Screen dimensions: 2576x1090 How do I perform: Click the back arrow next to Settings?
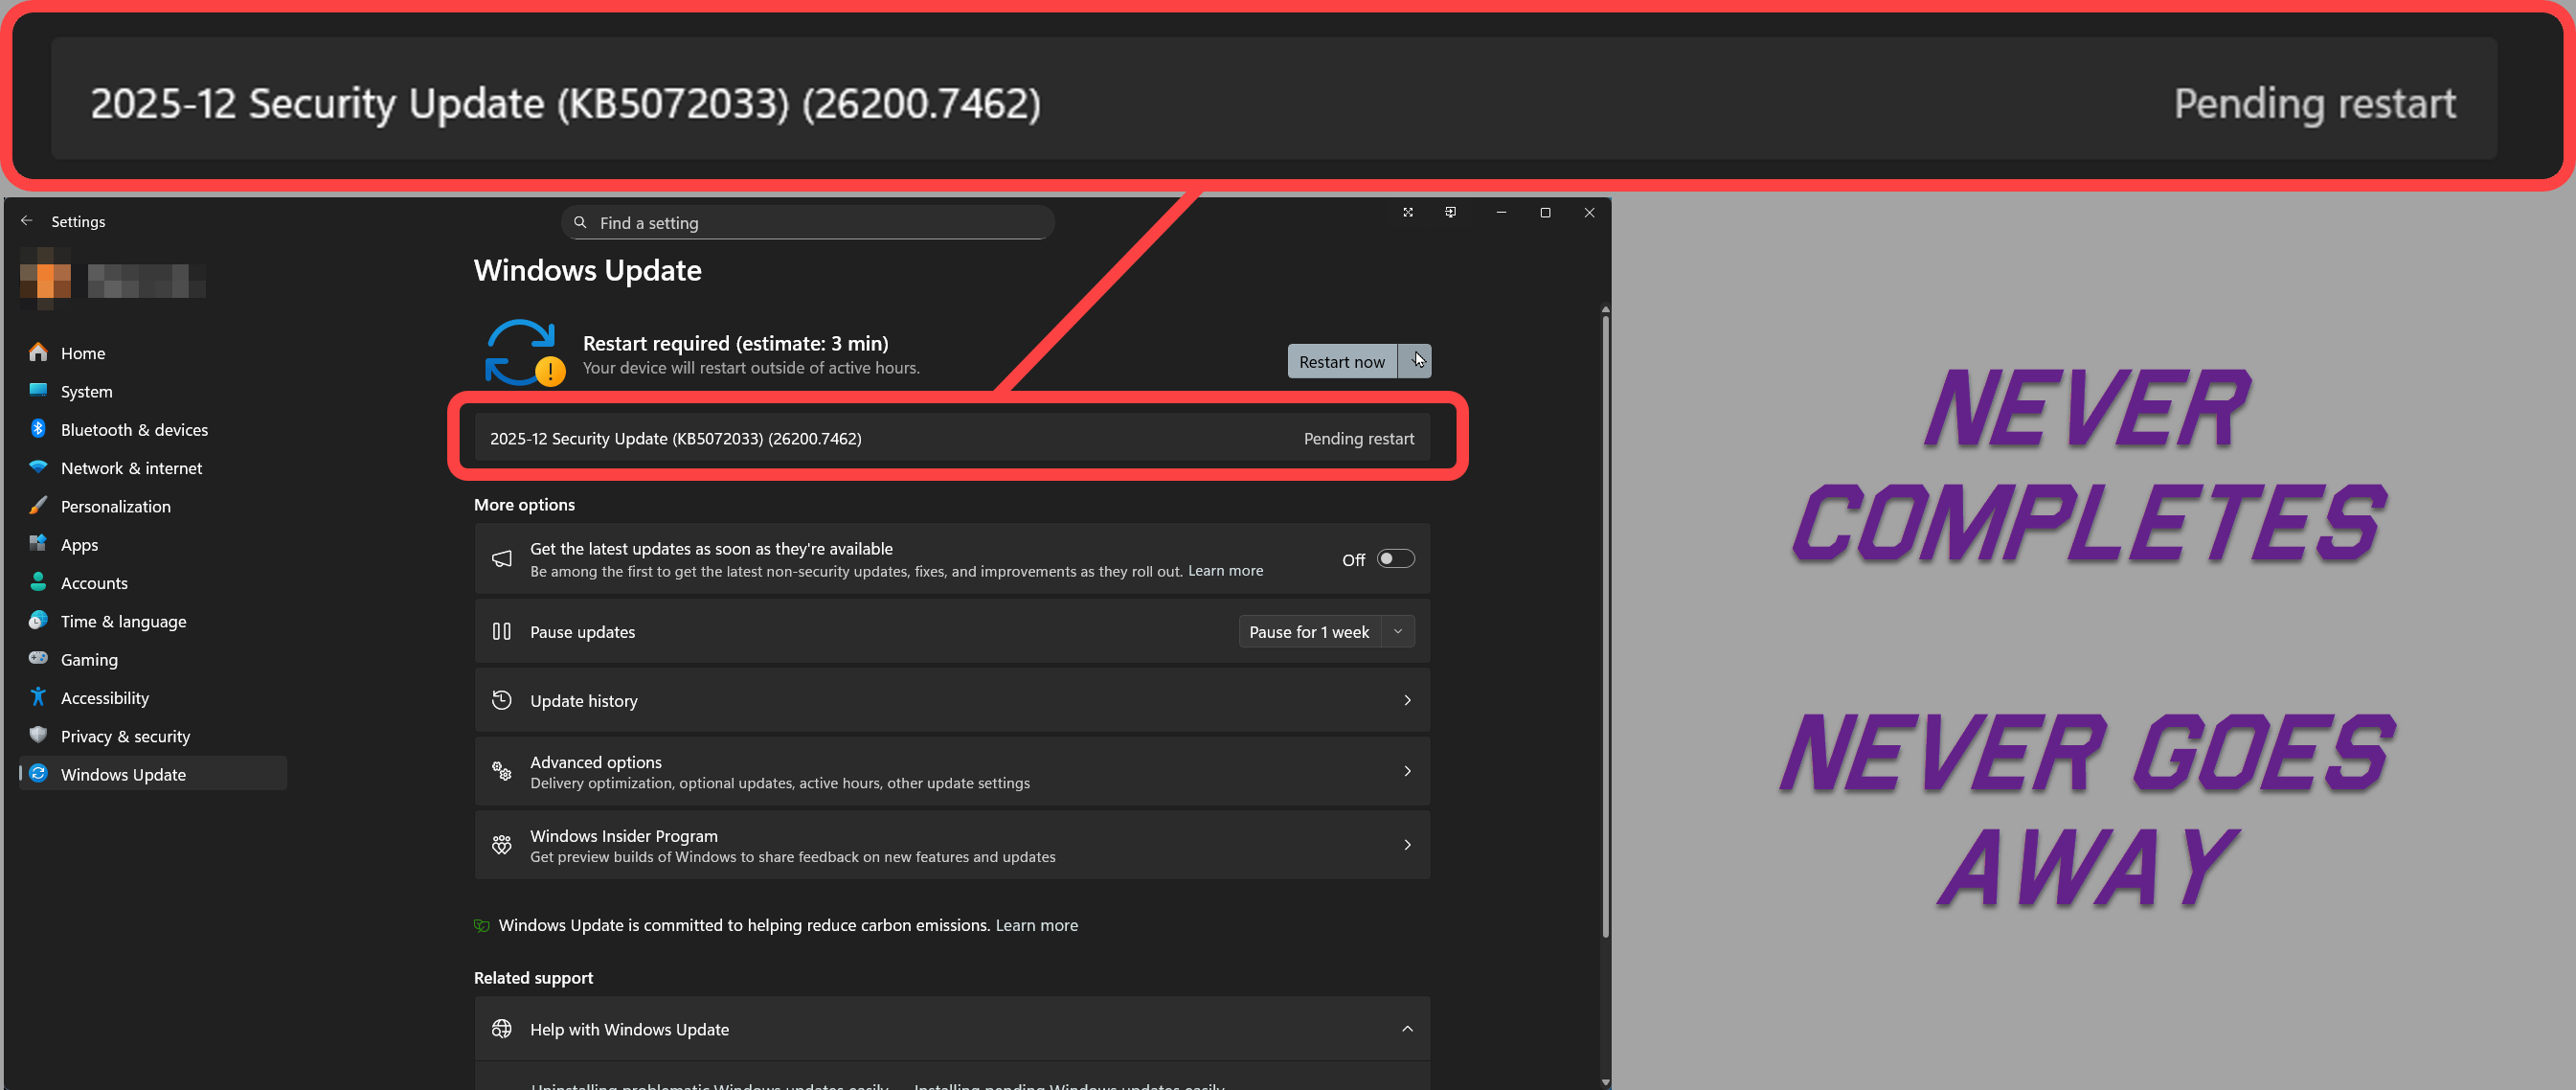27,221
